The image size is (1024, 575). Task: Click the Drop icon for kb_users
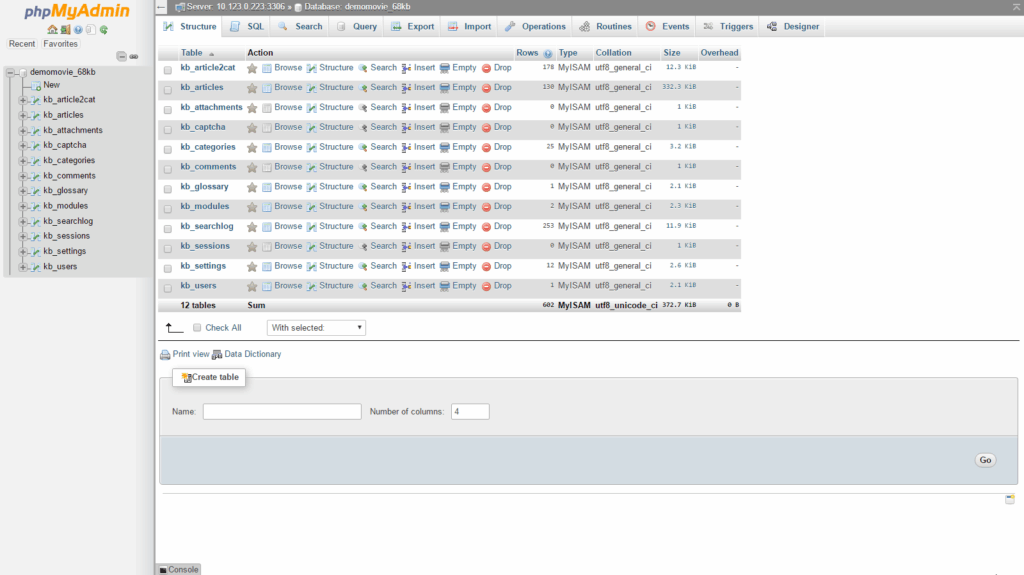tap(486, 286)
